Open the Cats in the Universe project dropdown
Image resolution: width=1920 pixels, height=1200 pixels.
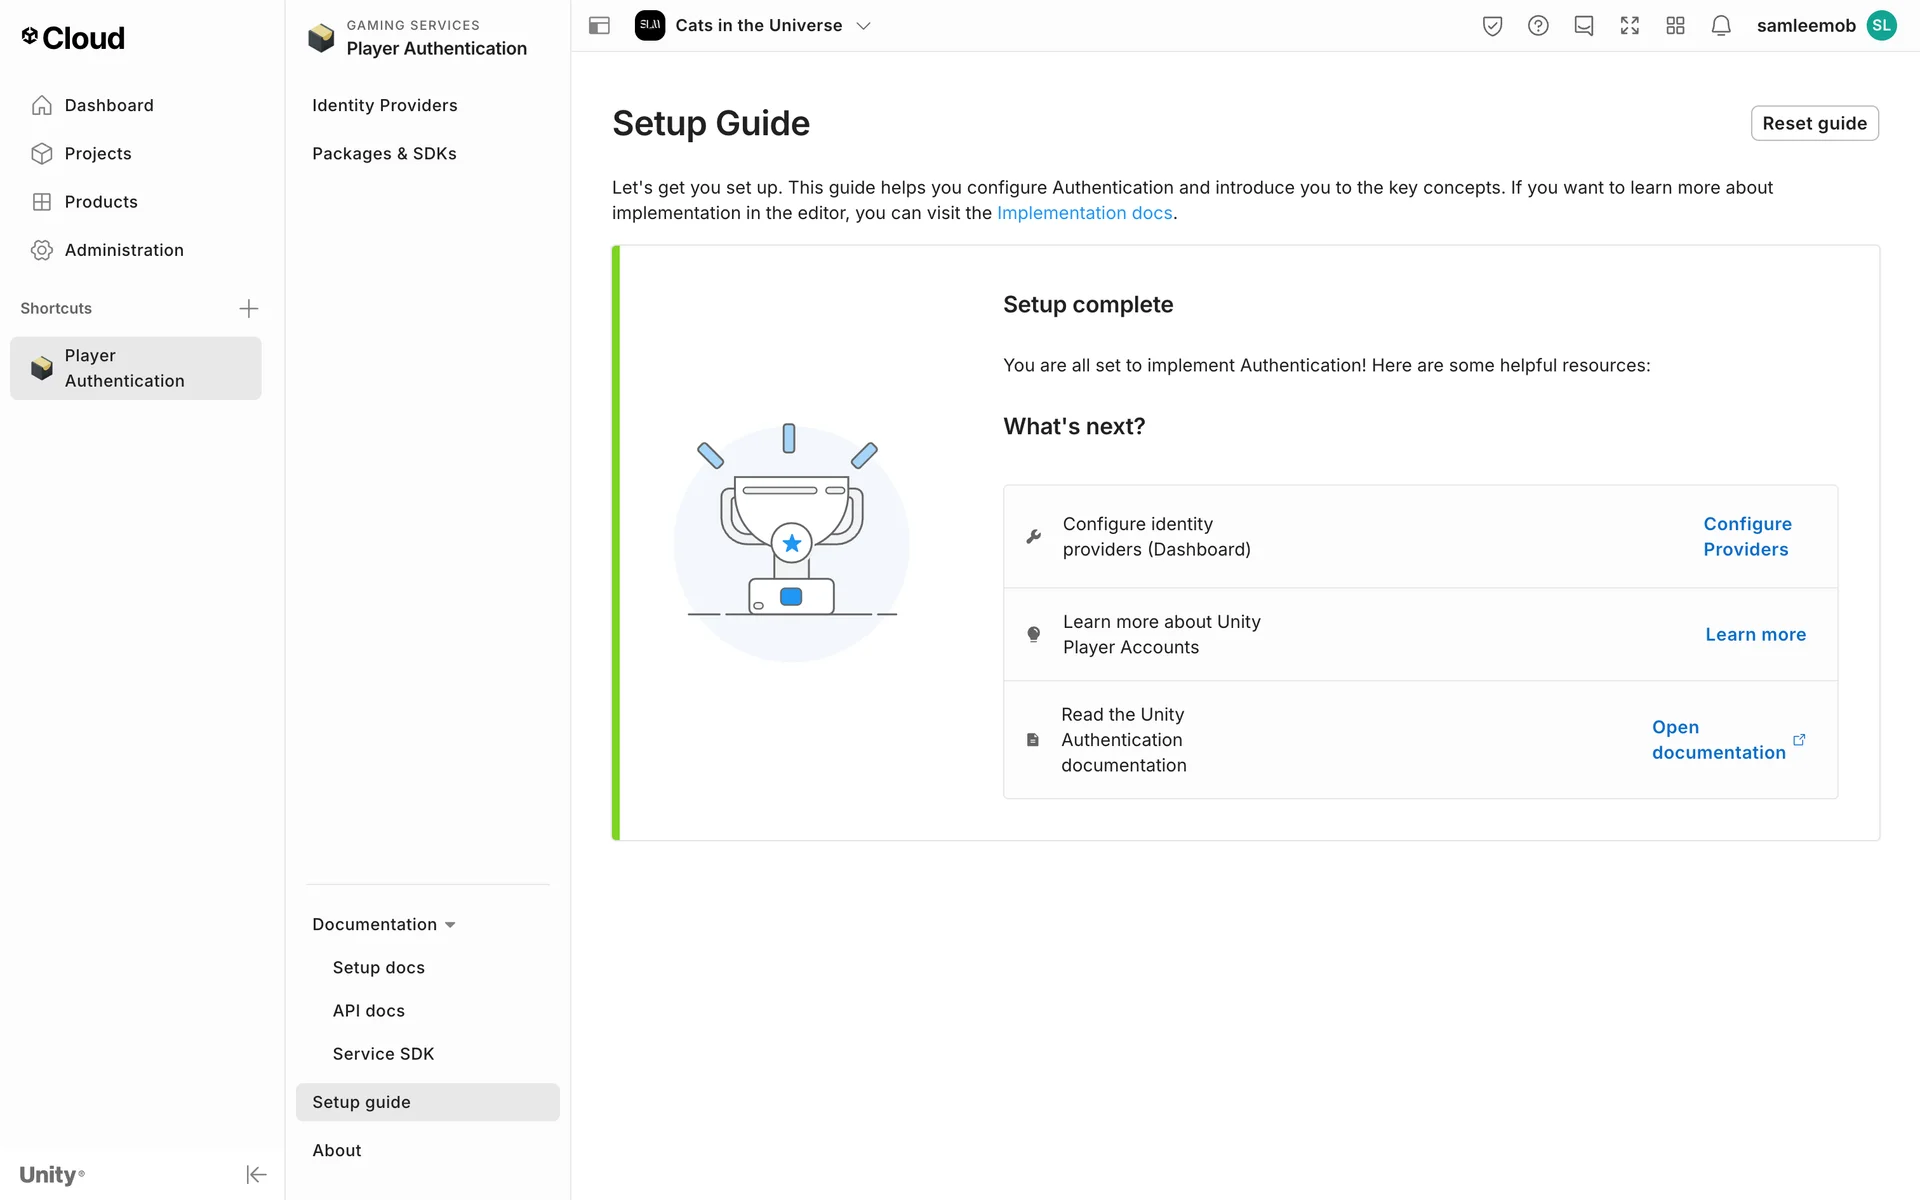pyautogui.click(x=754, y=26)
